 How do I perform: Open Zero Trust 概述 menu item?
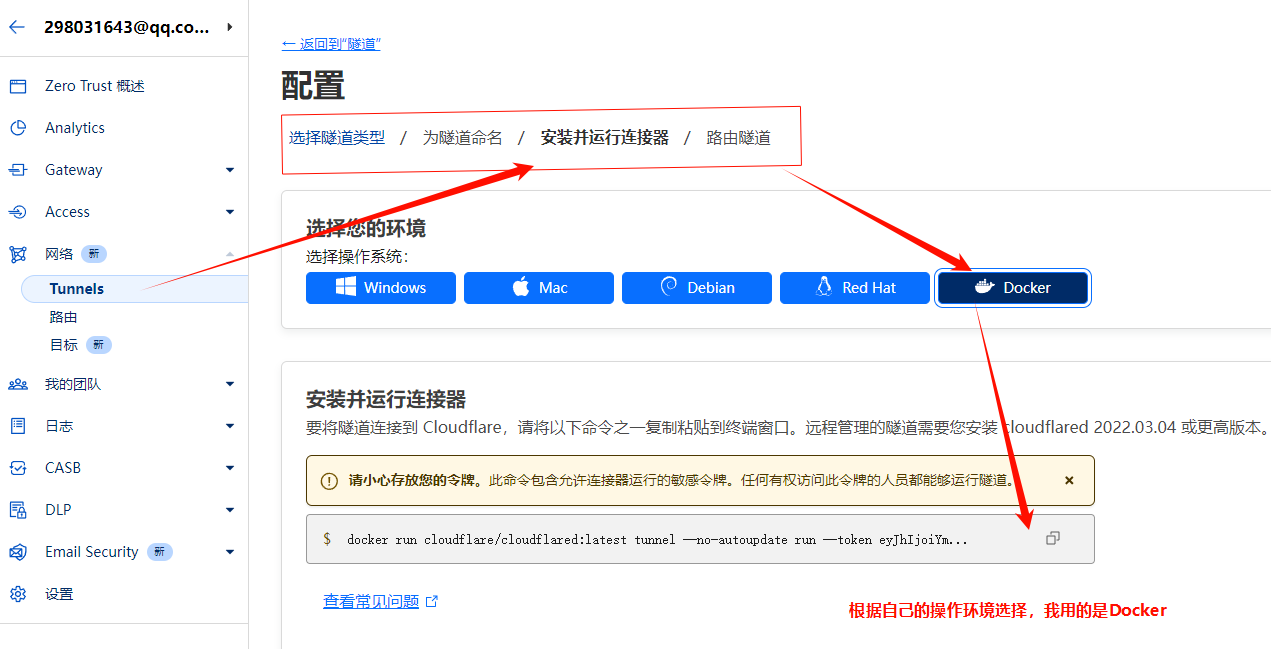point(95,86)
